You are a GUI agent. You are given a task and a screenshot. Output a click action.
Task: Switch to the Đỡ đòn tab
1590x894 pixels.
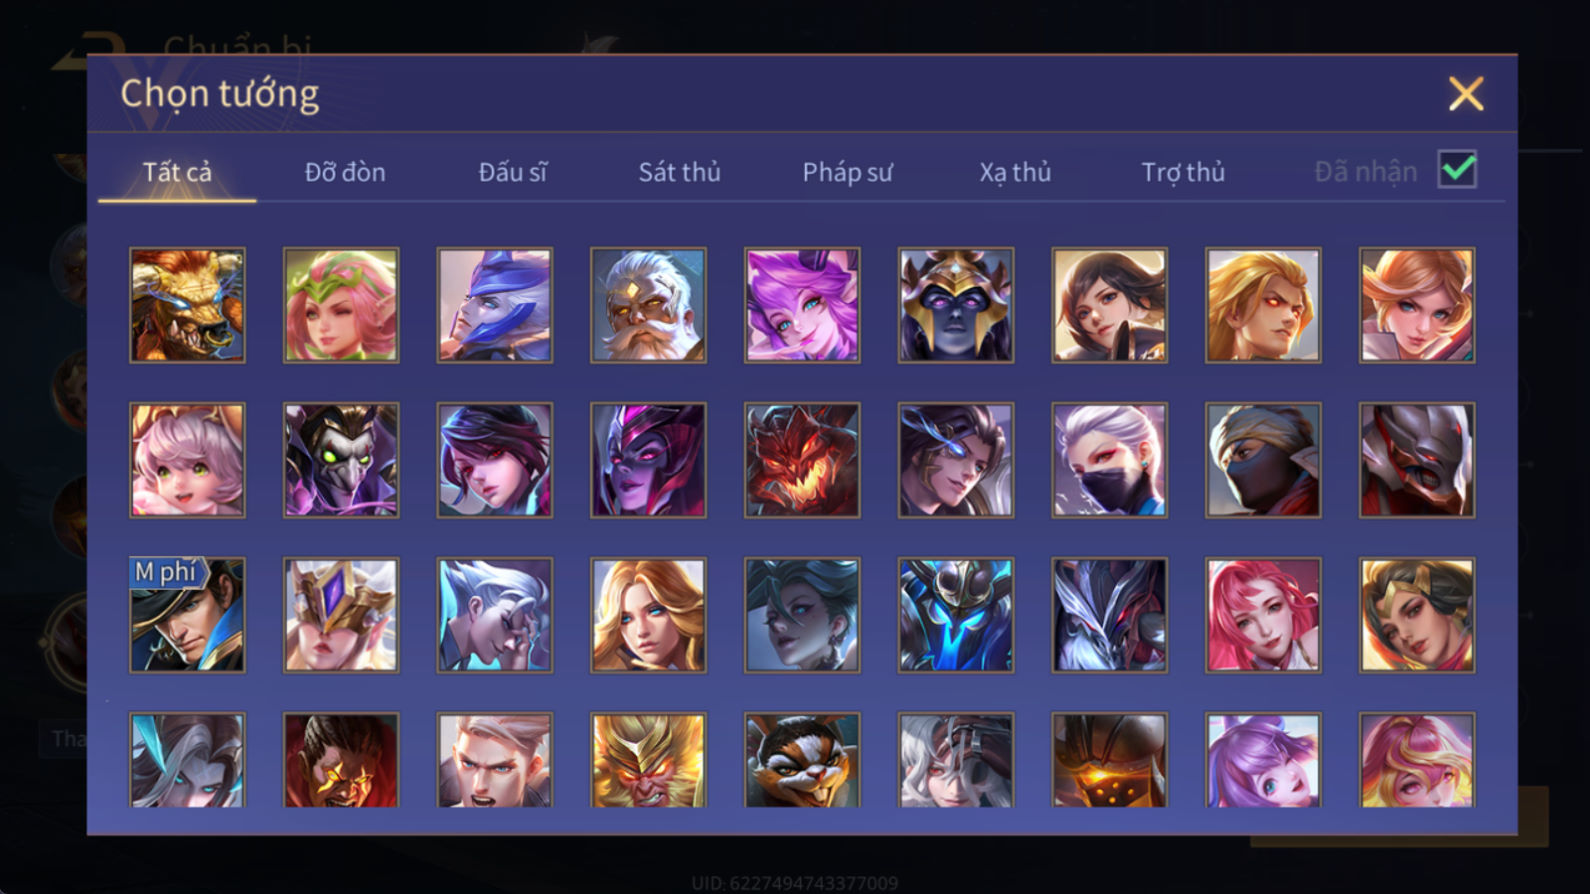(x=345, y=172)
